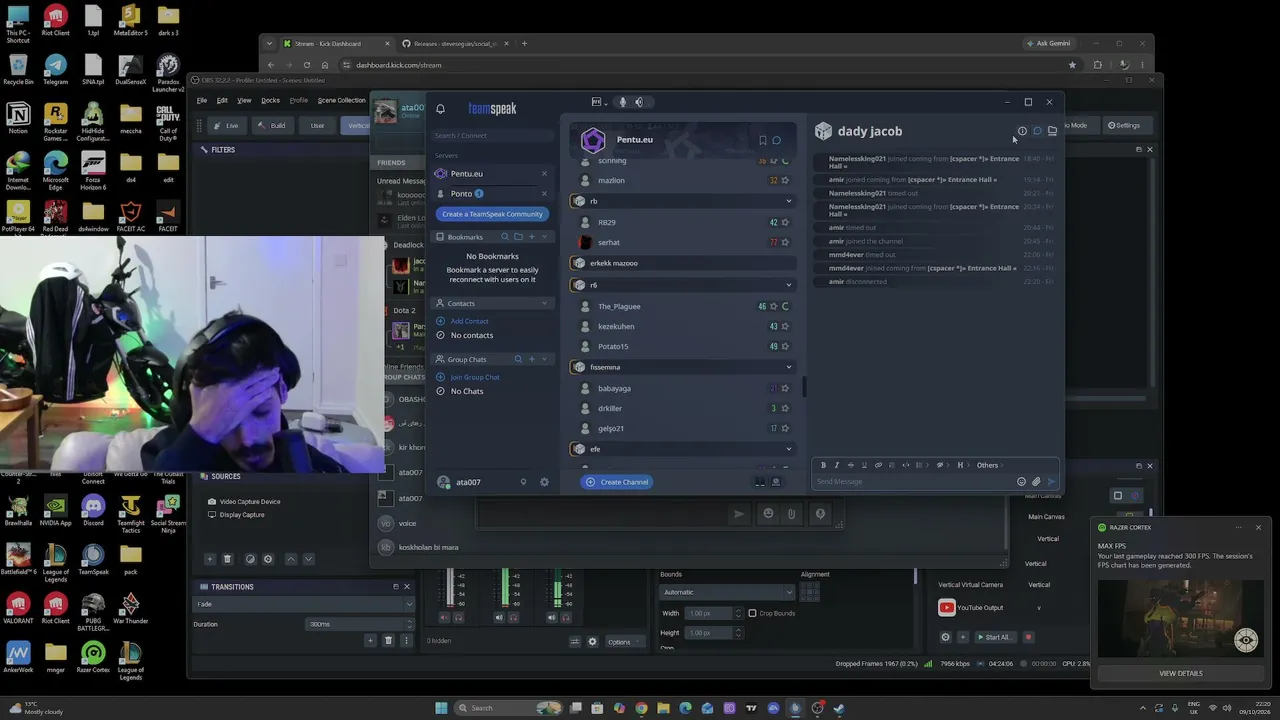The height and width of the screenshot is (720, 1280).
Task: Collapse the fissemina channel
Action: (x=788, y=367)
